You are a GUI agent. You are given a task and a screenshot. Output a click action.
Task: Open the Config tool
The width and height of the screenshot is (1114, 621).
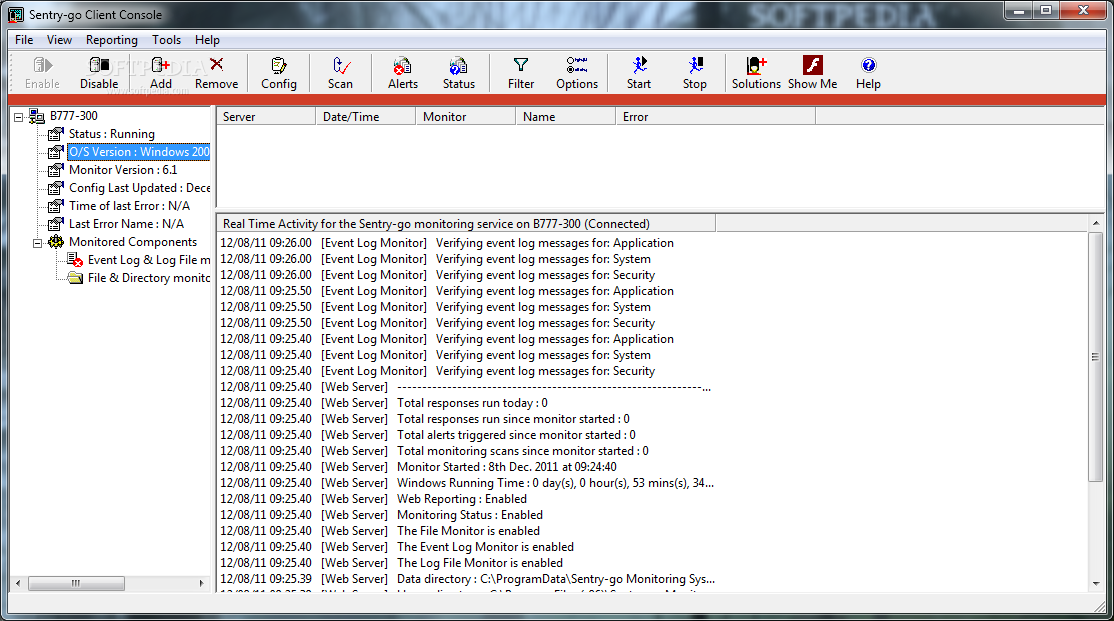(x=278, y=65)
